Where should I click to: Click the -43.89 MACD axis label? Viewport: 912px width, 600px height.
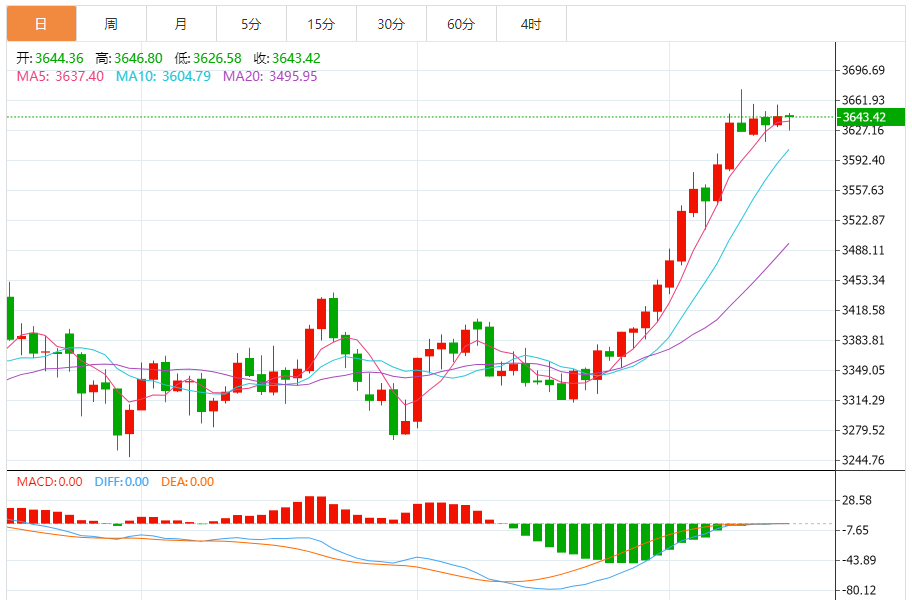pos(858,560)
